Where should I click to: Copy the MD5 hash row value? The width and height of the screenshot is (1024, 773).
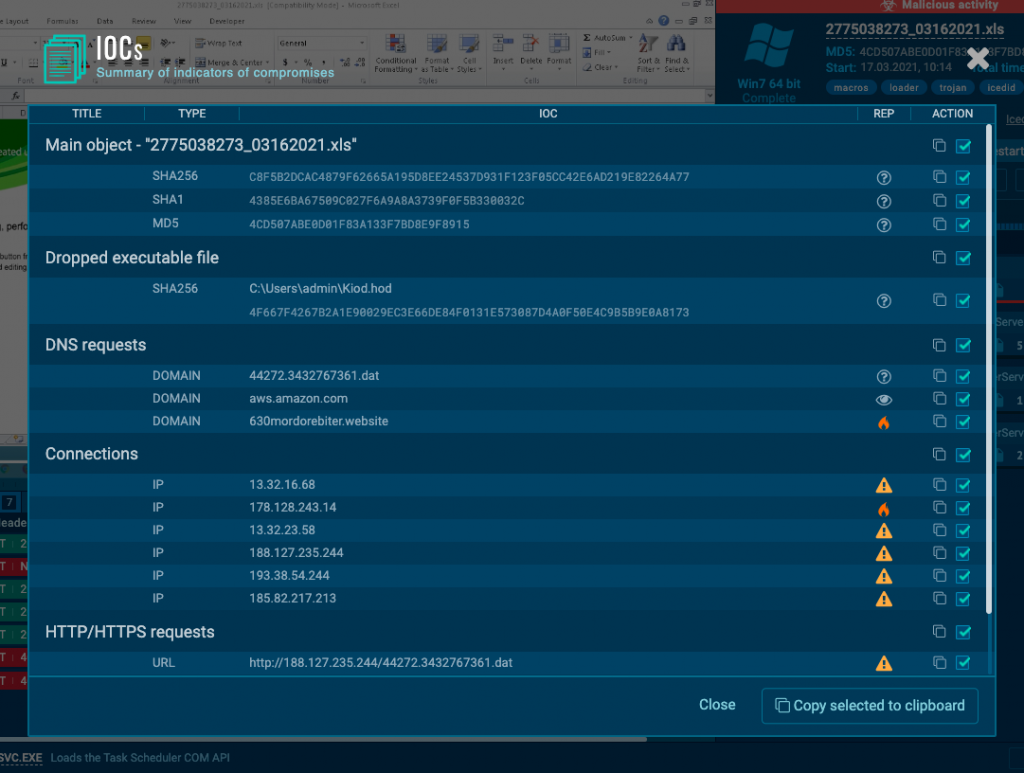(x=938, y=225)
